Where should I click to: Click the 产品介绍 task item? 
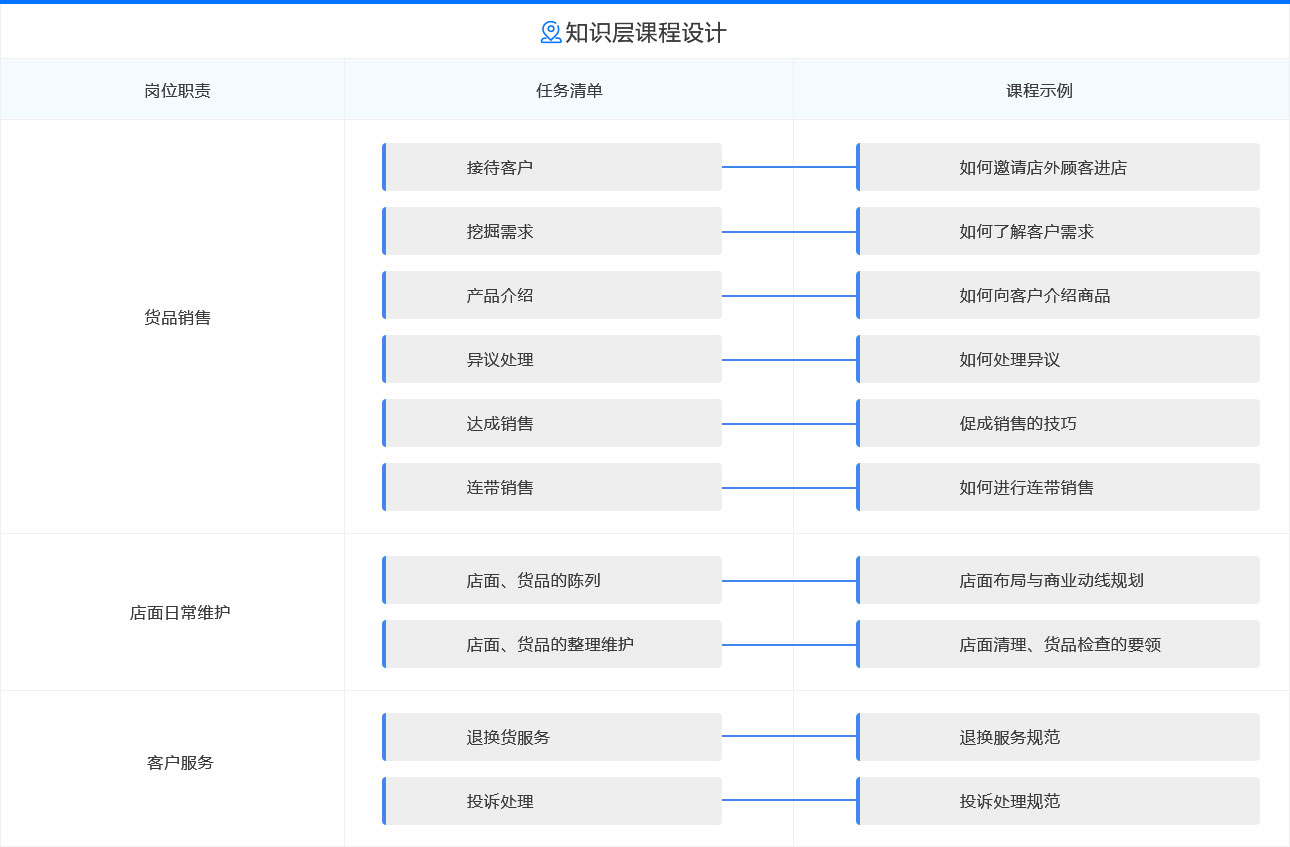(x=552, y=295)
